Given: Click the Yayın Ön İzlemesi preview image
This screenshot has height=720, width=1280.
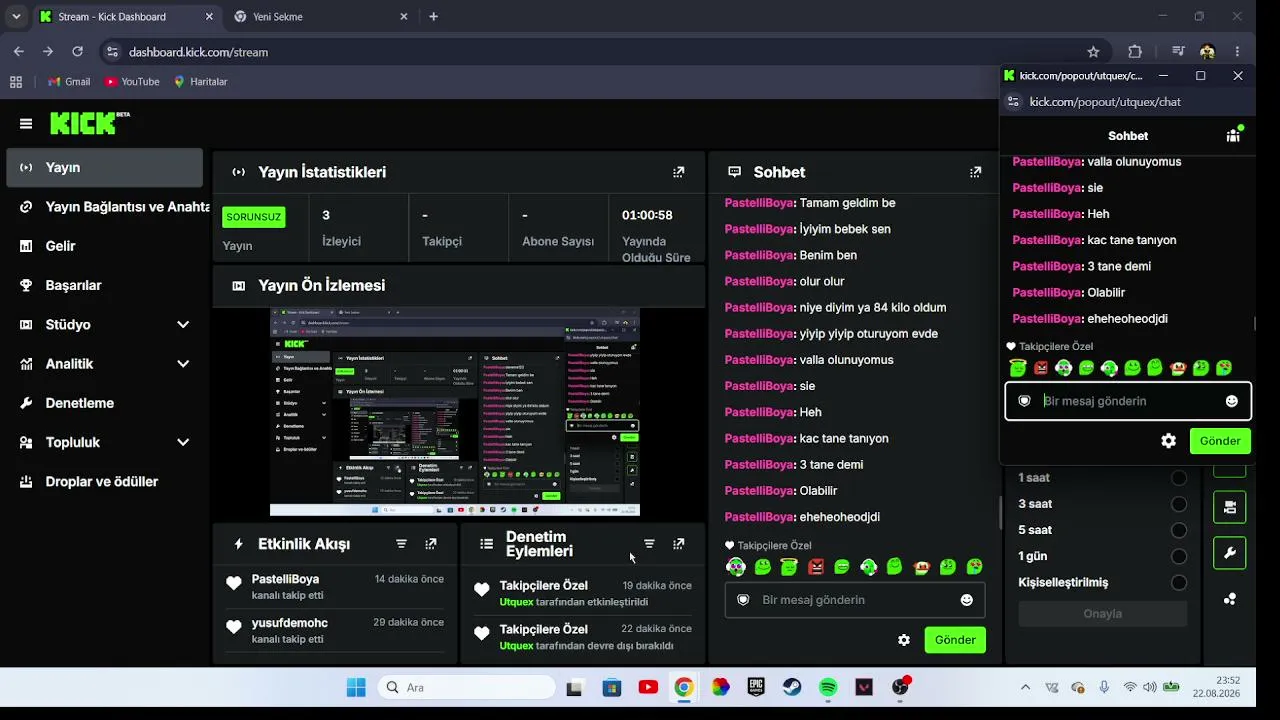Looking at the screenshot, I should pos(455,412).
